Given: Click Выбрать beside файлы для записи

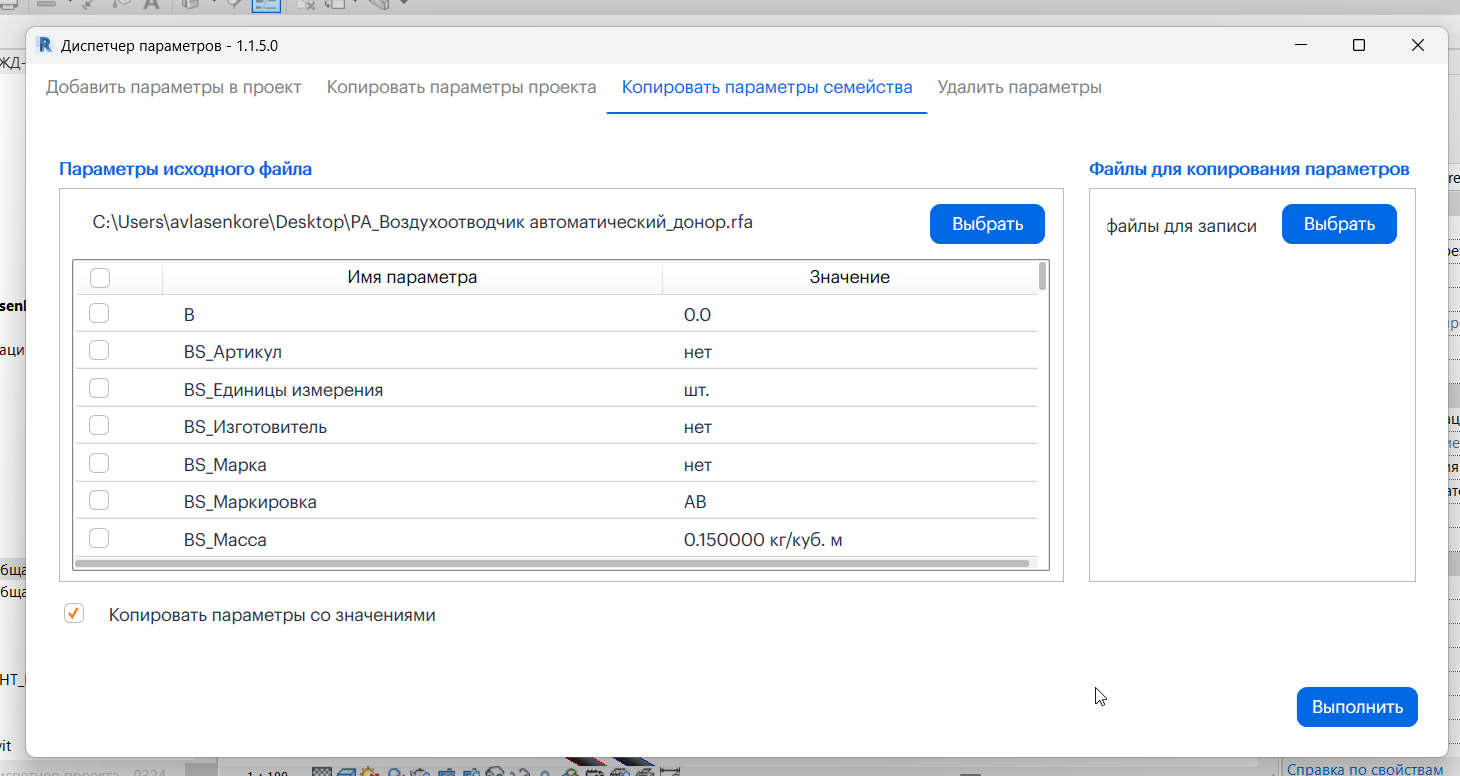Looking at the screenshot, I should (x=1339, y=224).
